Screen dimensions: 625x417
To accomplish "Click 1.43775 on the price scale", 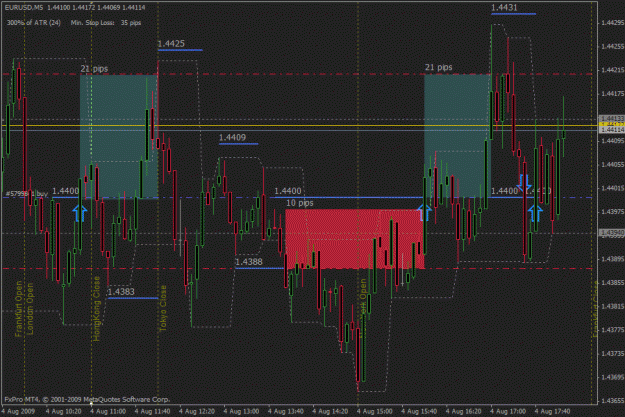I will (613, 330).
